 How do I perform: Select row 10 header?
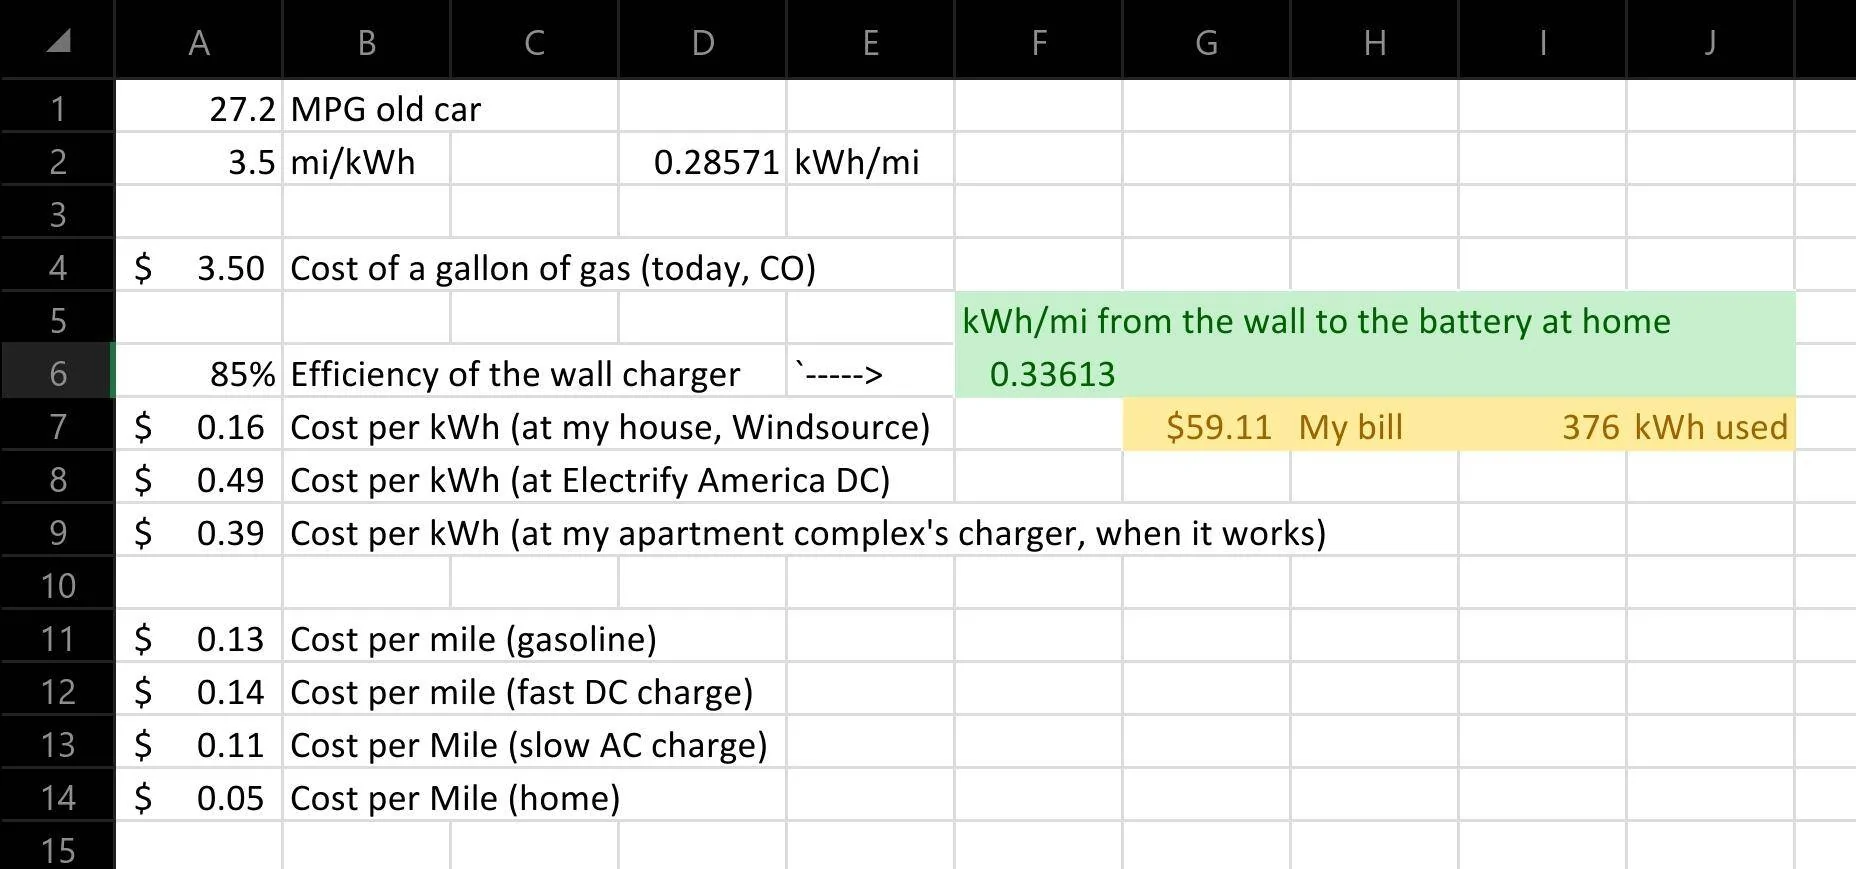coord(57,584)
